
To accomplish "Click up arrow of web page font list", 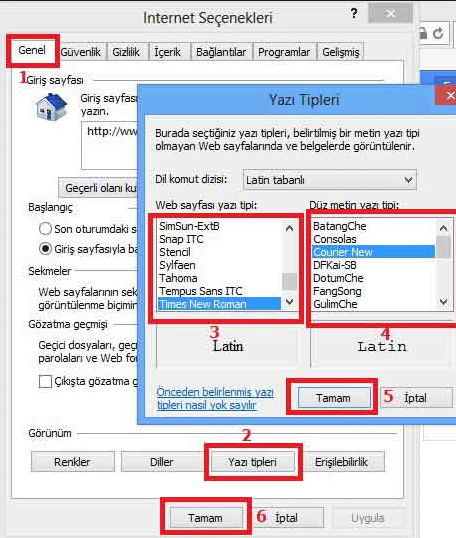I will tap(290, 228).
